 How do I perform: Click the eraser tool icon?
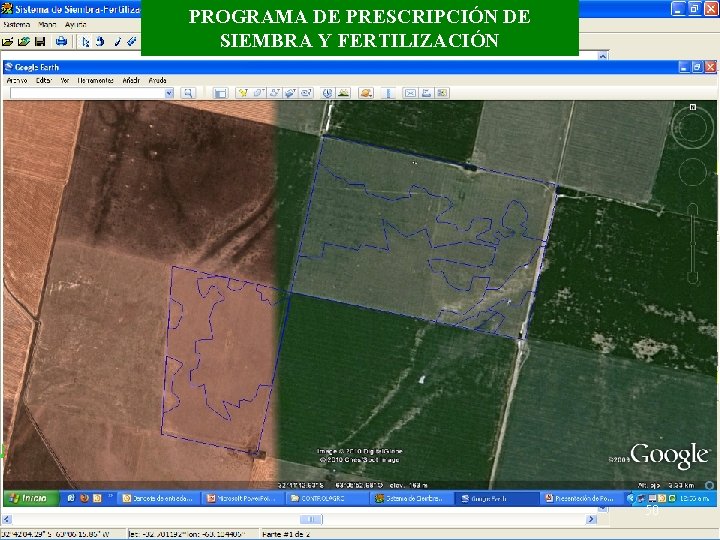pyautogui.click(x=132, y=42)
